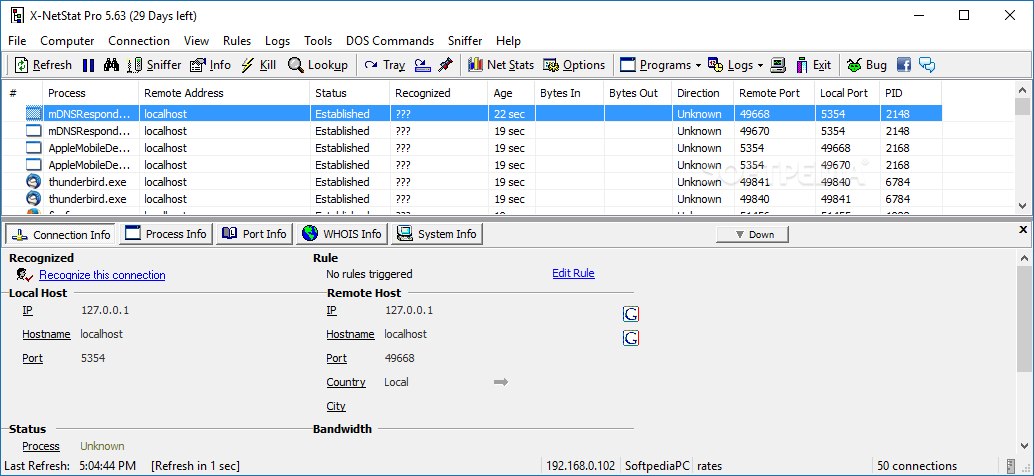The image size is (1034, 476).
Task: Switch to Connection Info tab
Action: 61,234
